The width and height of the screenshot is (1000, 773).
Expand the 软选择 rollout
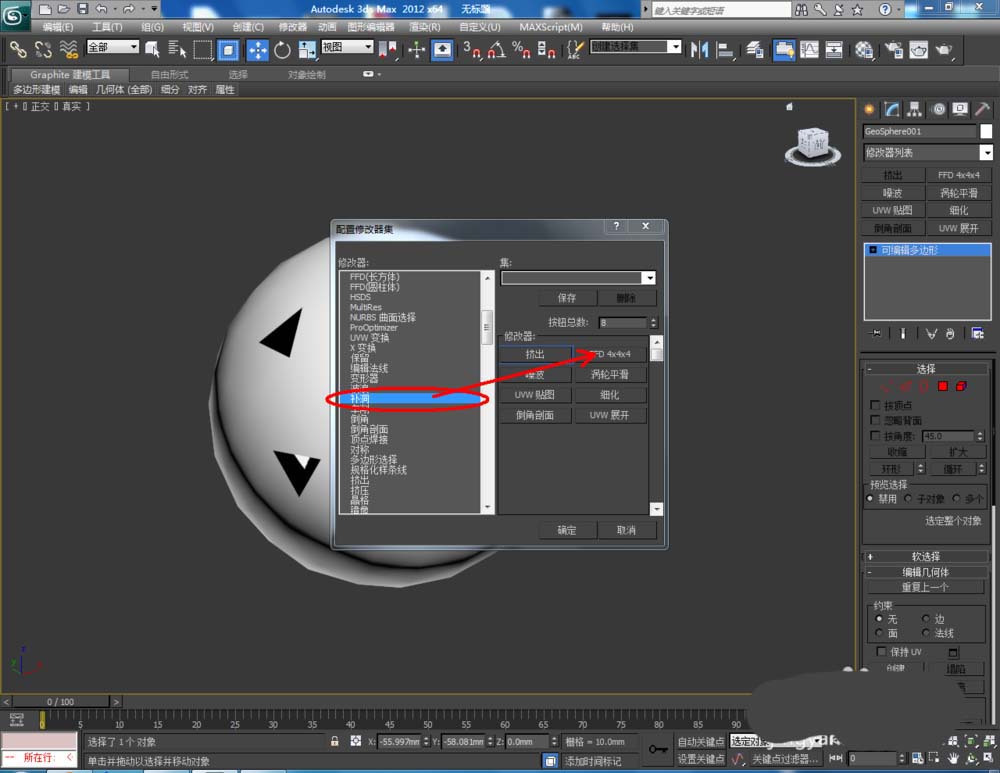tap(925, 556)
